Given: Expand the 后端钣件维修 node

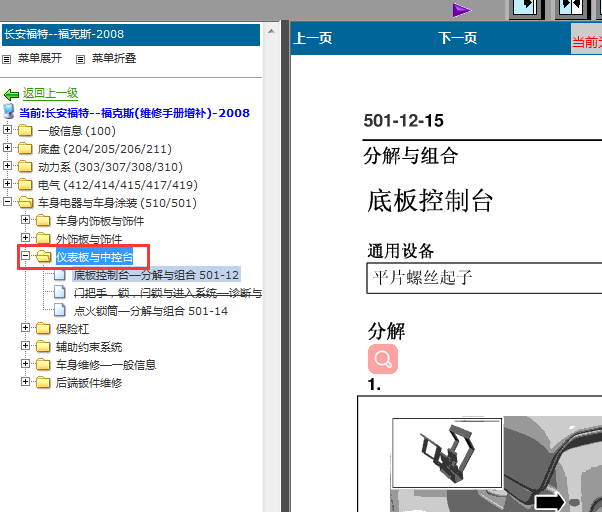Looking at the screenshot, I should tap(25, 382).
